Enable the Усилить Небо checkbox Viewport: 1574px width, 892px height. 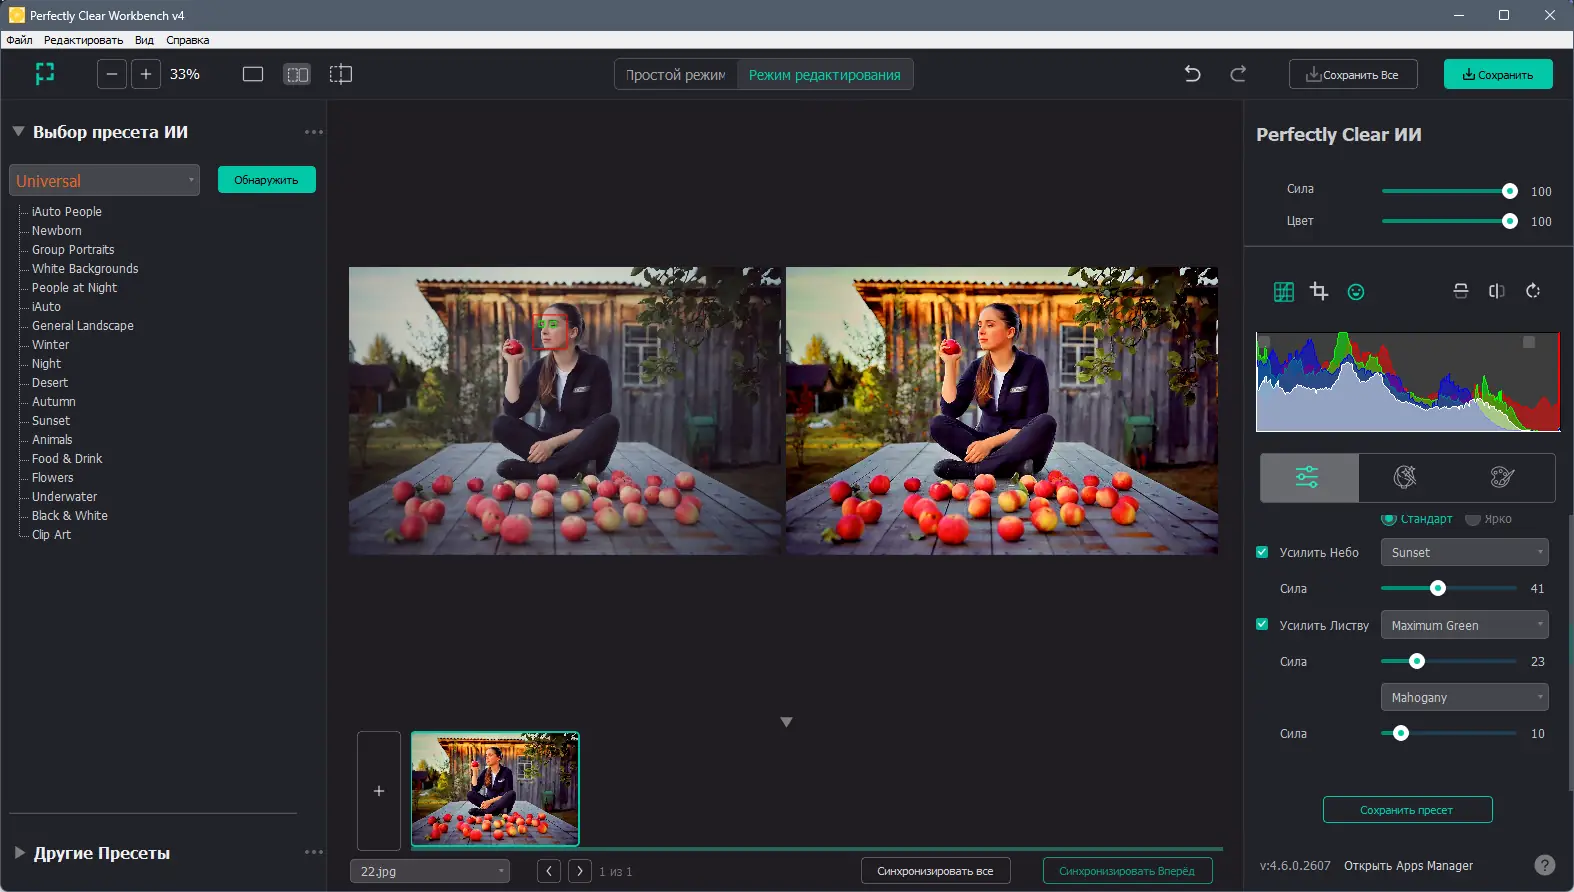click(x=1262, y=552)
